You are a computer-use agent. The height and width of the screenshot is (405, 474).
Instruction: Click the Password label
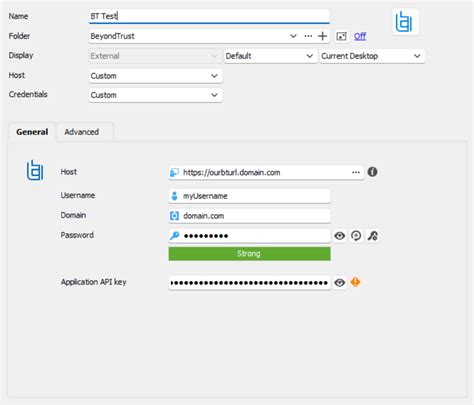click(77, 235)
